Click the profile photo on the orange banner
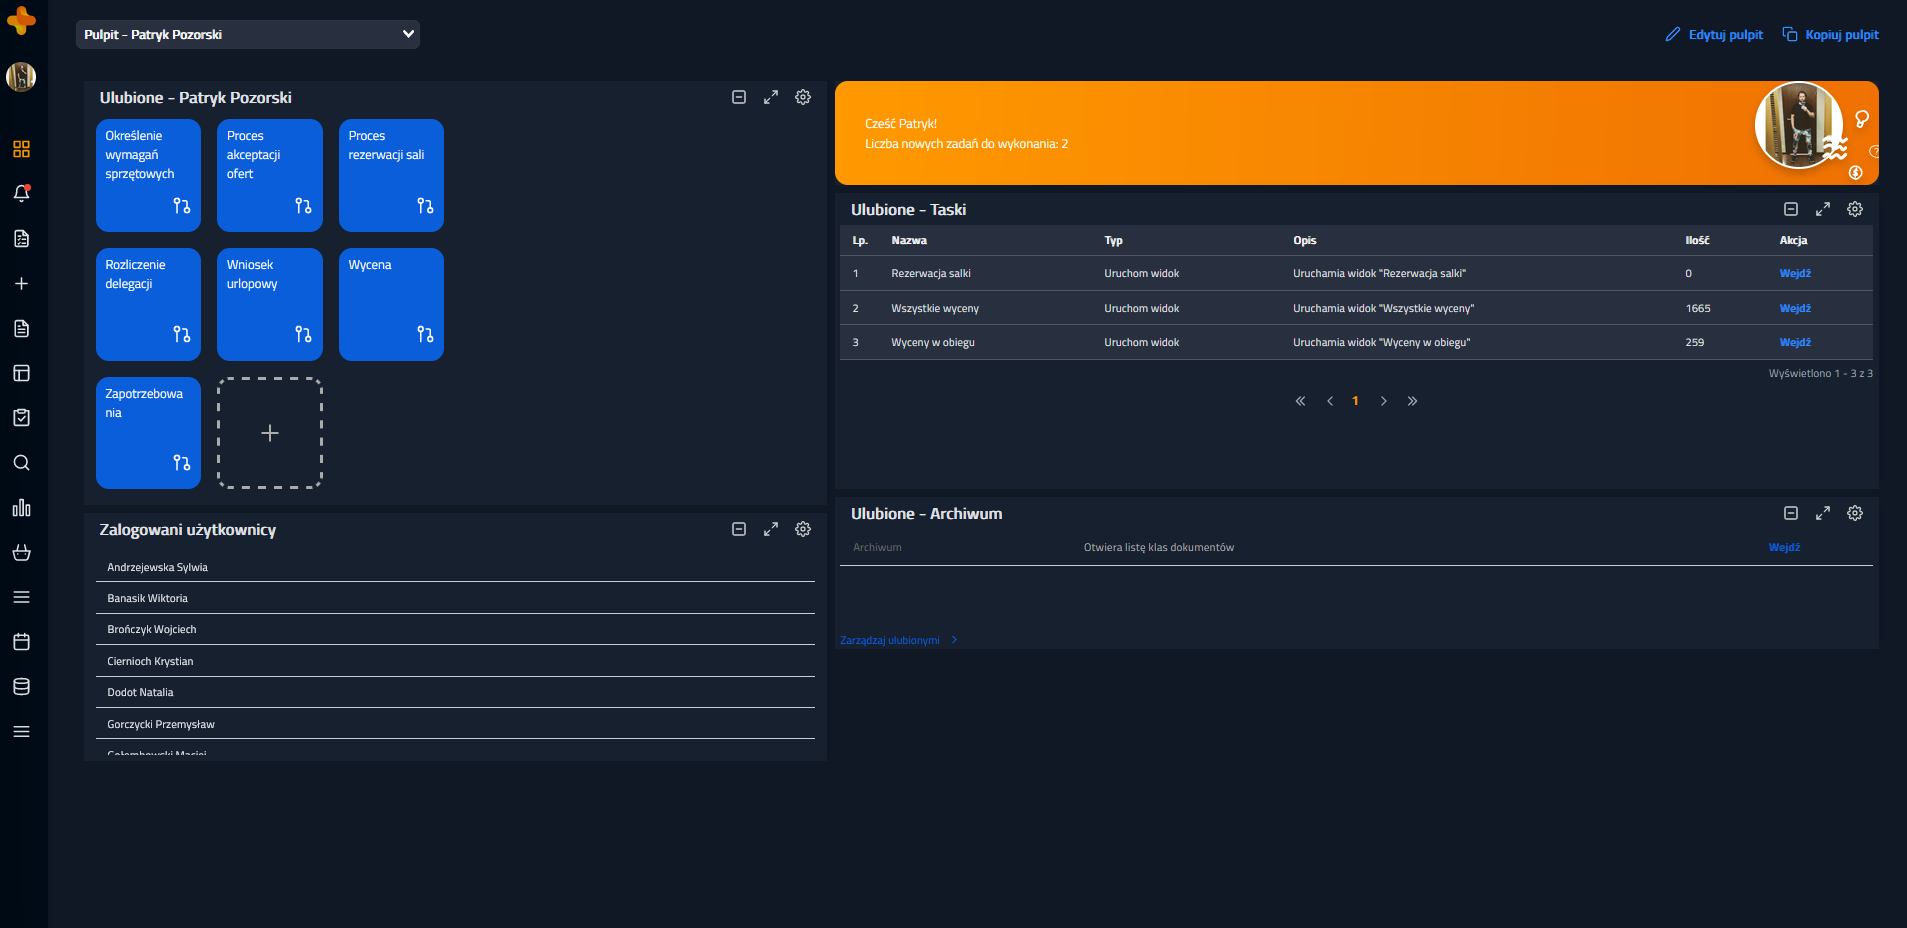1907x928 pixels. (x=1799, y=125)
